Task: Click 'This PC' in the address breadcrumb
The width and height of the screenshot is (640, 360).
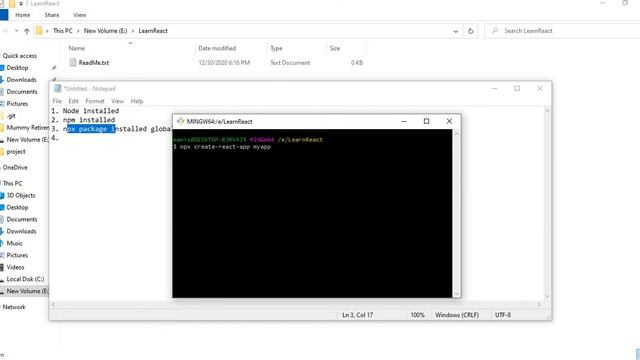Action: (62, 31)
